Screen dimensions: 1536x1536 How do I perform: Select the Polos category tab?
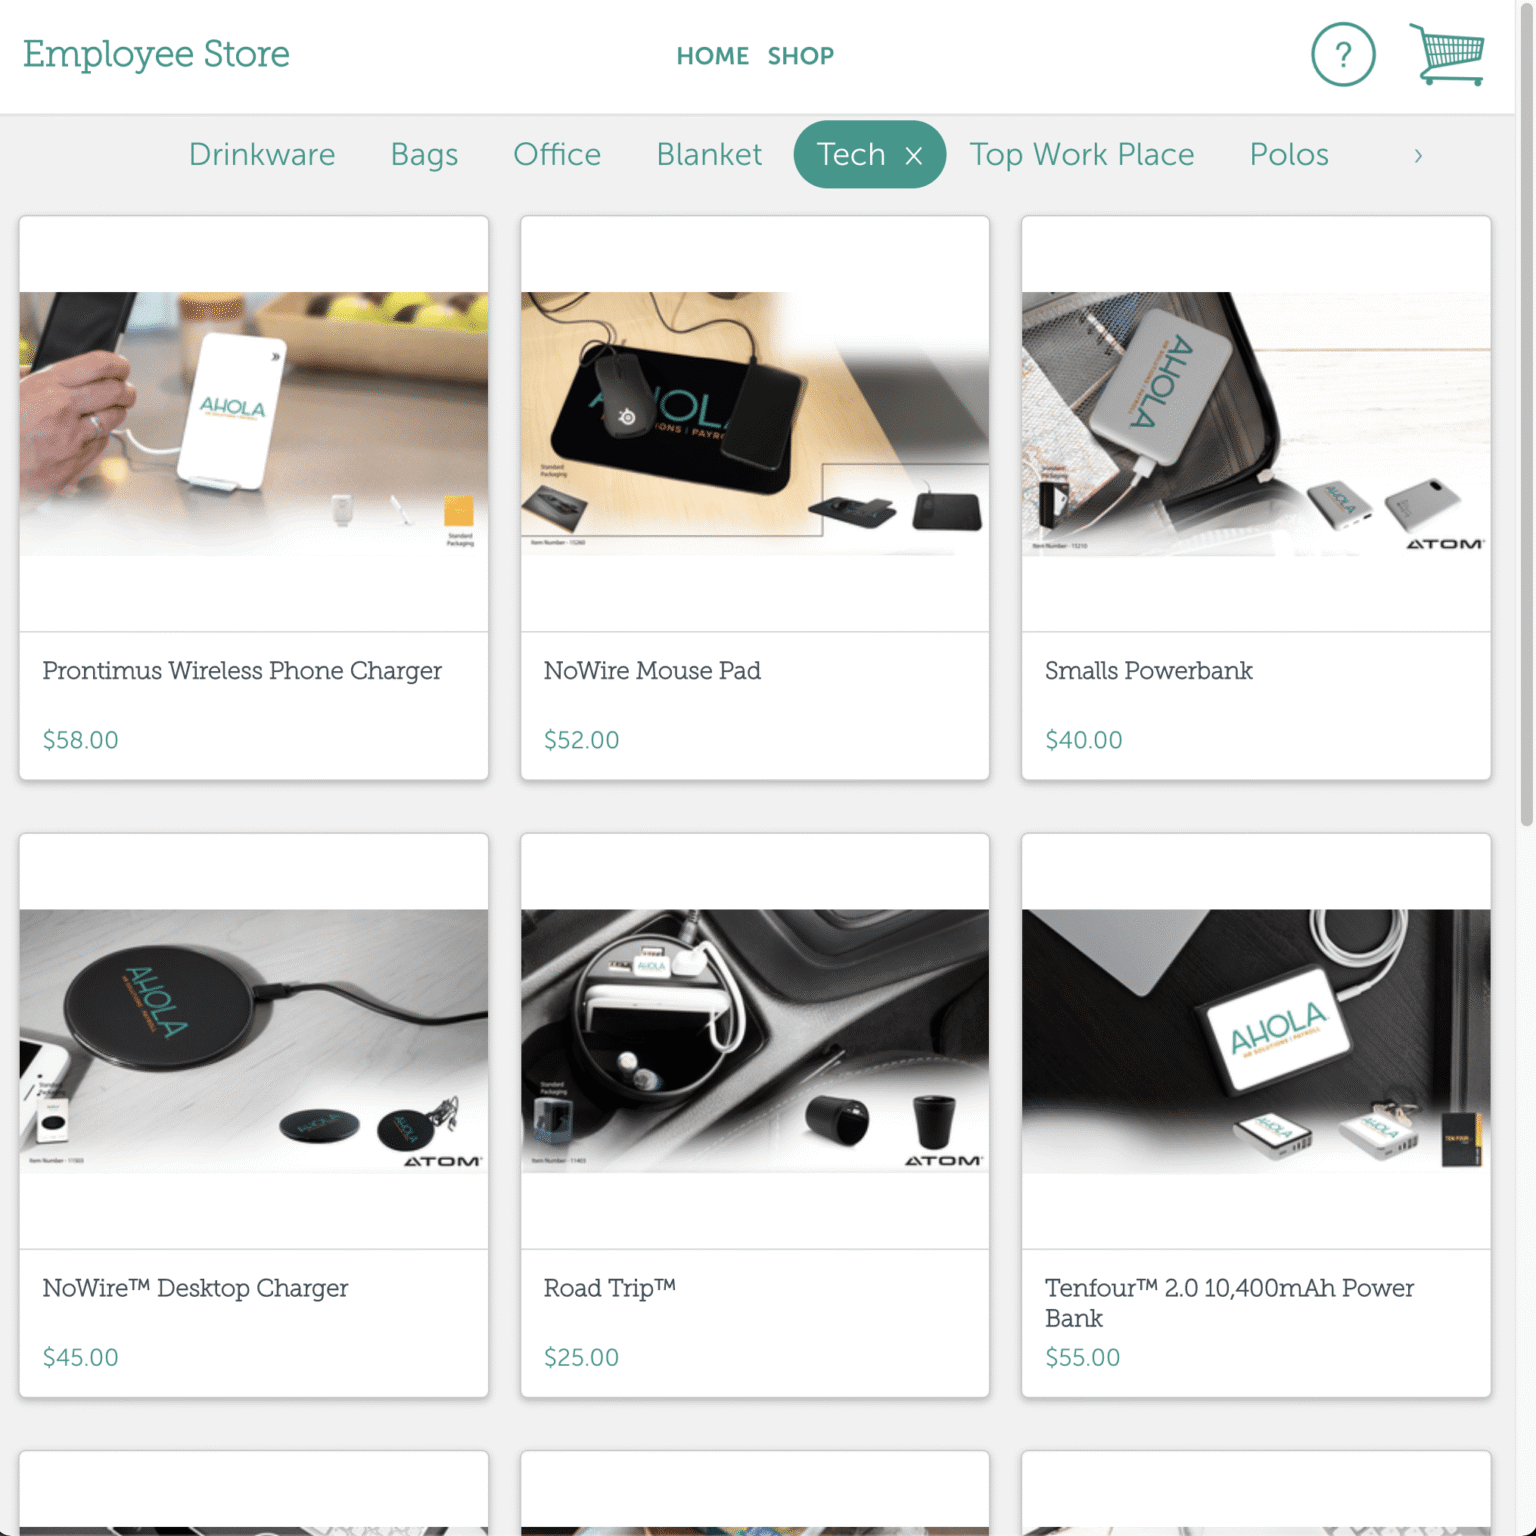[x=1288, y=155]
